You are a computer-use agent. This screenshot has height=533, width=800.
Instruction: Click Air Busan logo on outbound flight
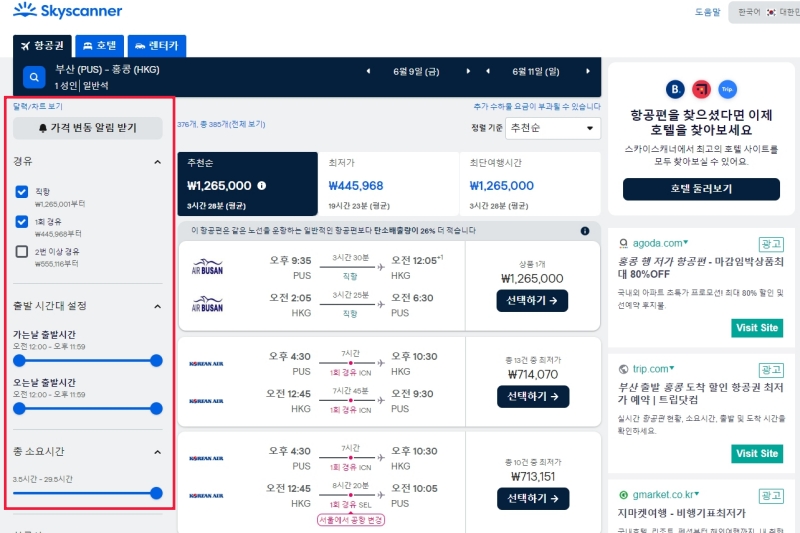[207, 267]
